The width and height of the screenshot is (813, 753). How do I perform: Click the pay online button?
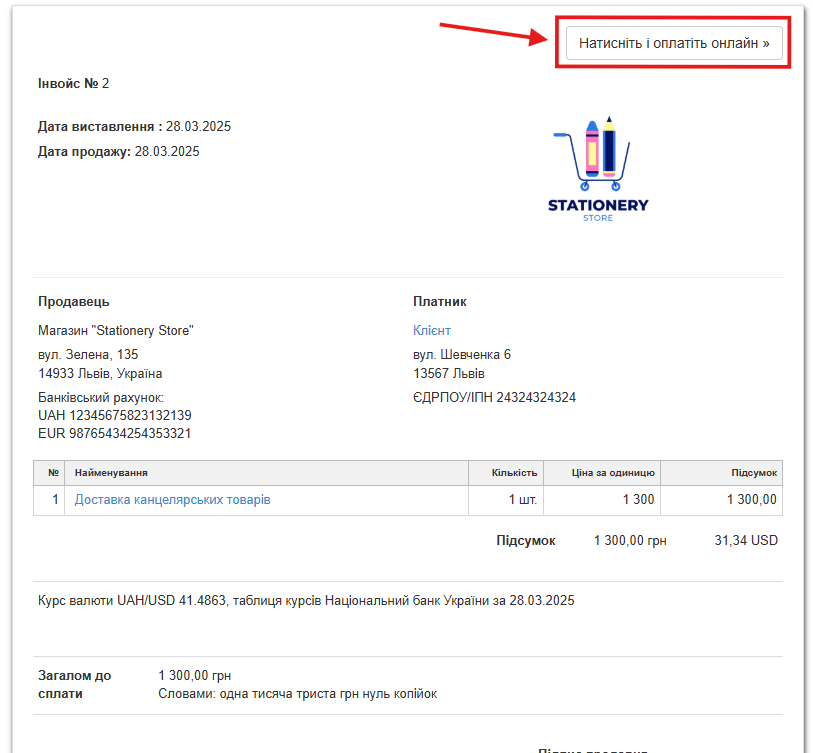673,44
